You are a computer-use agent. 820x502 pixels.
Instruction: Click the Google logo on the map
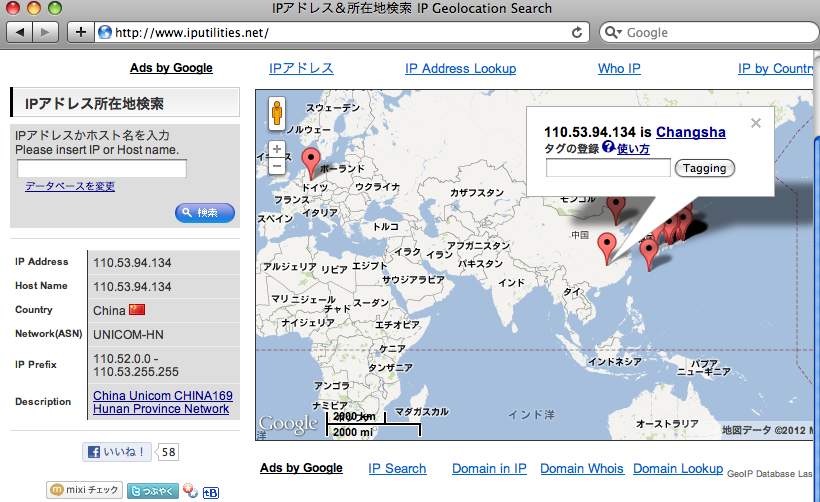point(288,424)
